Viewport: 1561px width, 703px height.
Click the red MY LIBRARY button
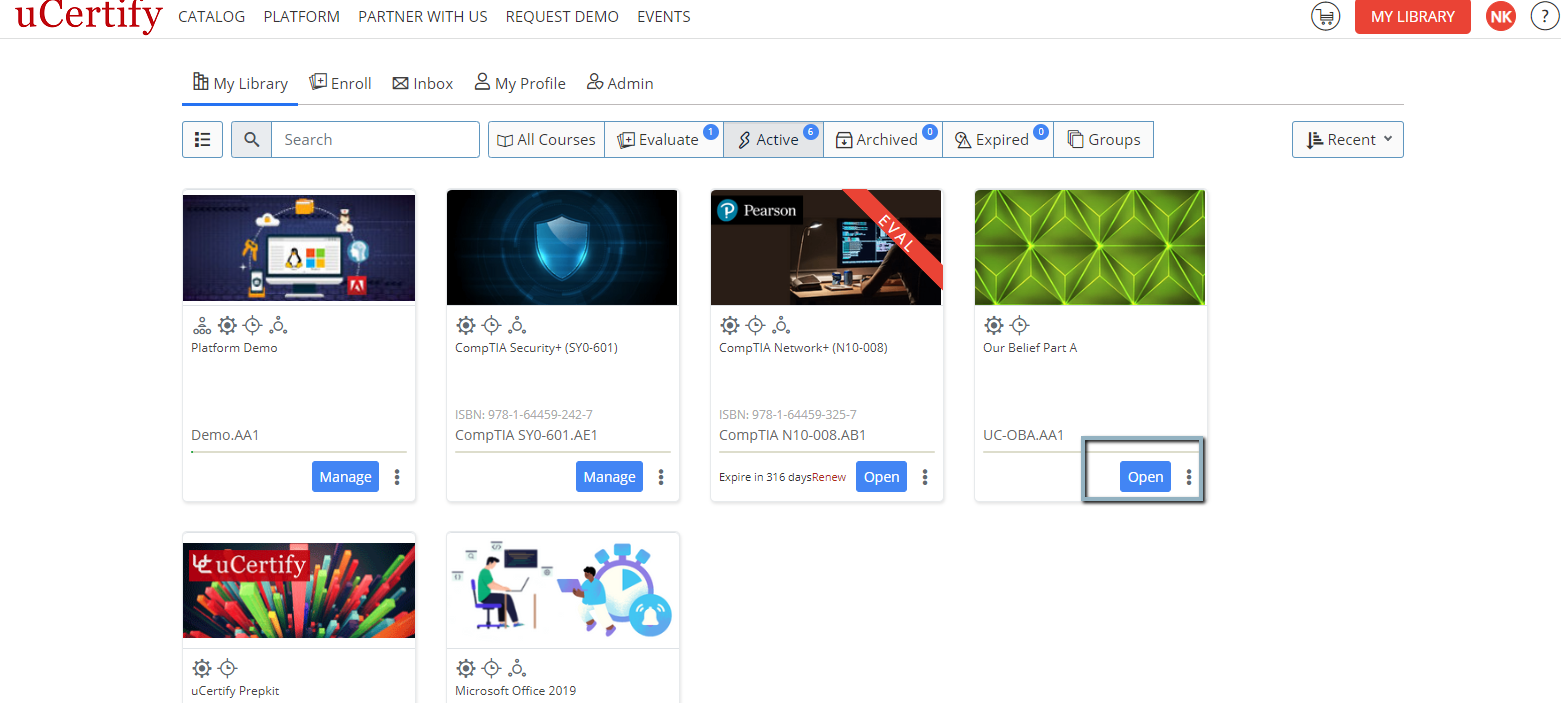1412,17
